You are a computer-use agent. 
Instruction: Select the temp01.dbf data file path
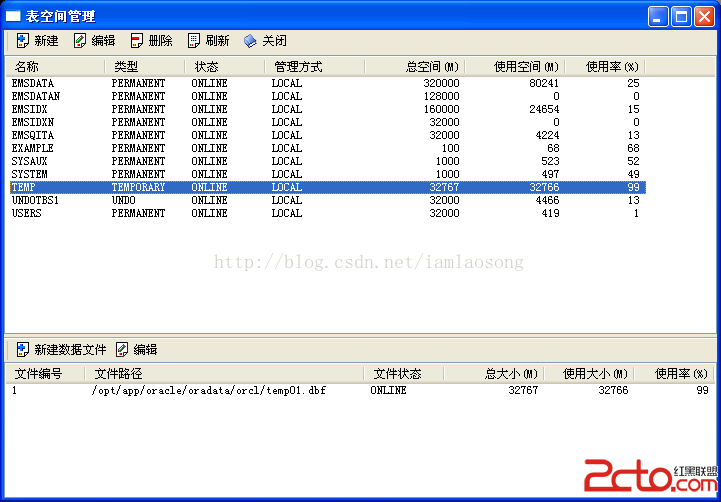tap(209, 390)
